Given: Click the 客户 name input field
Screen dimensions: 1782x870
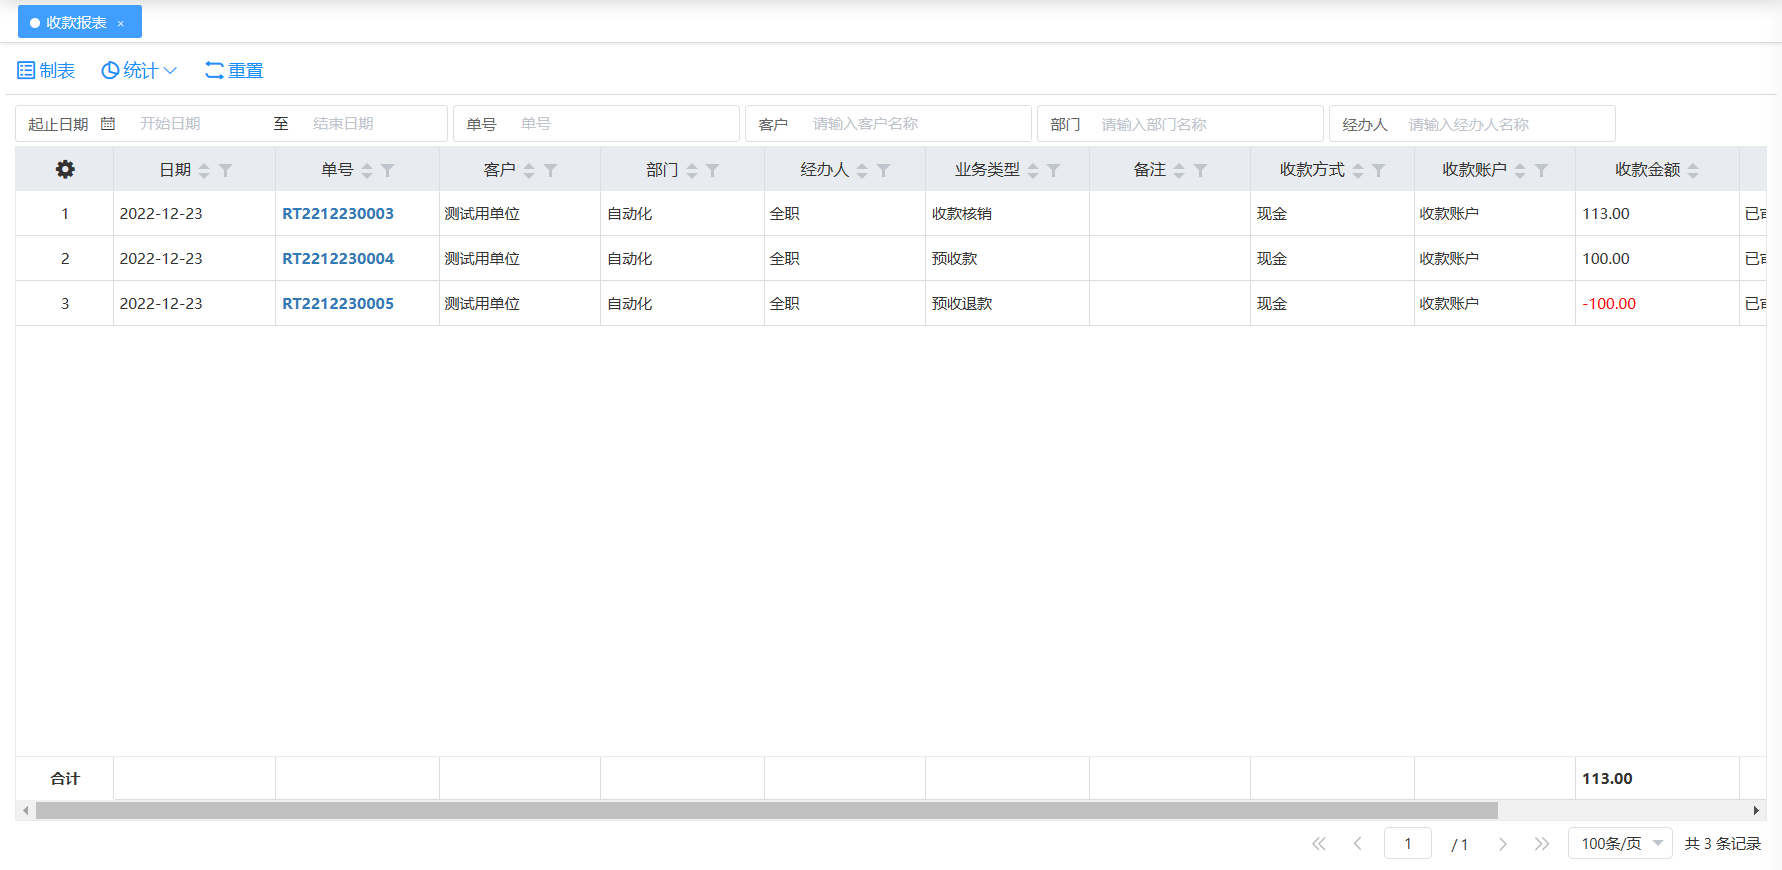Looking at the screenshot, I should 915,124.
